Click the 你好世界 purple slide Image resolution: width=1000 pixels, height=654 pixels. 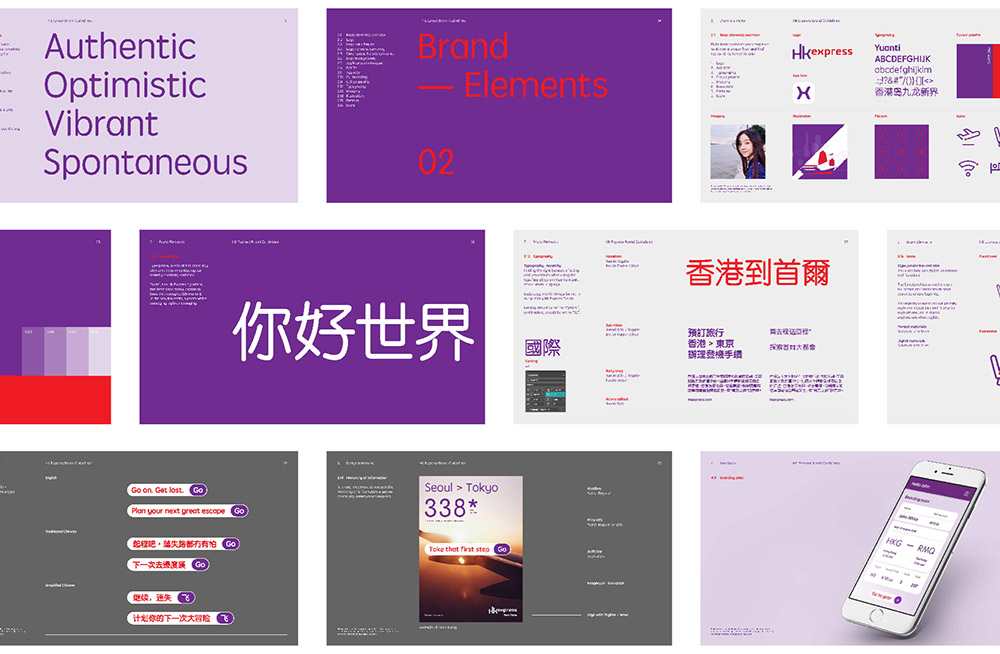pos(312,327)
